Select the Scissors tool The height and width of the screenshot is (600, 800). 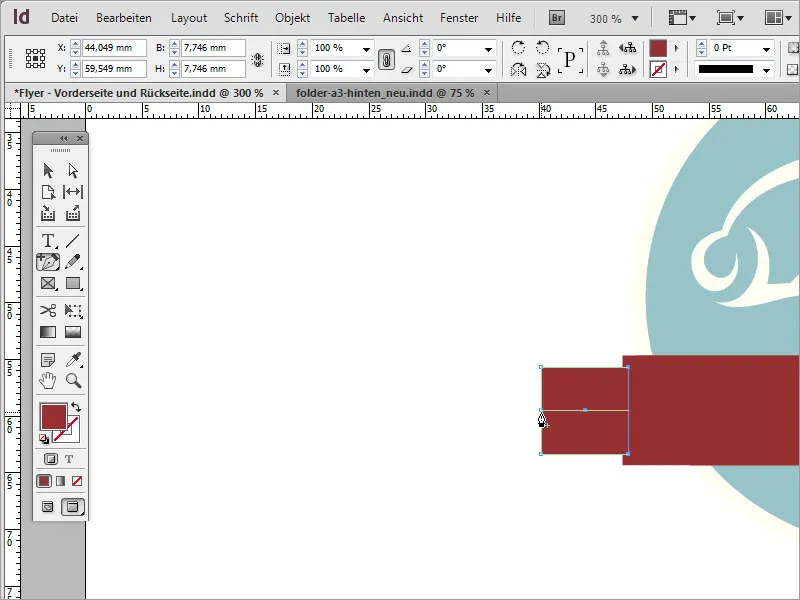pyautogui.click(x=48, y=310)
